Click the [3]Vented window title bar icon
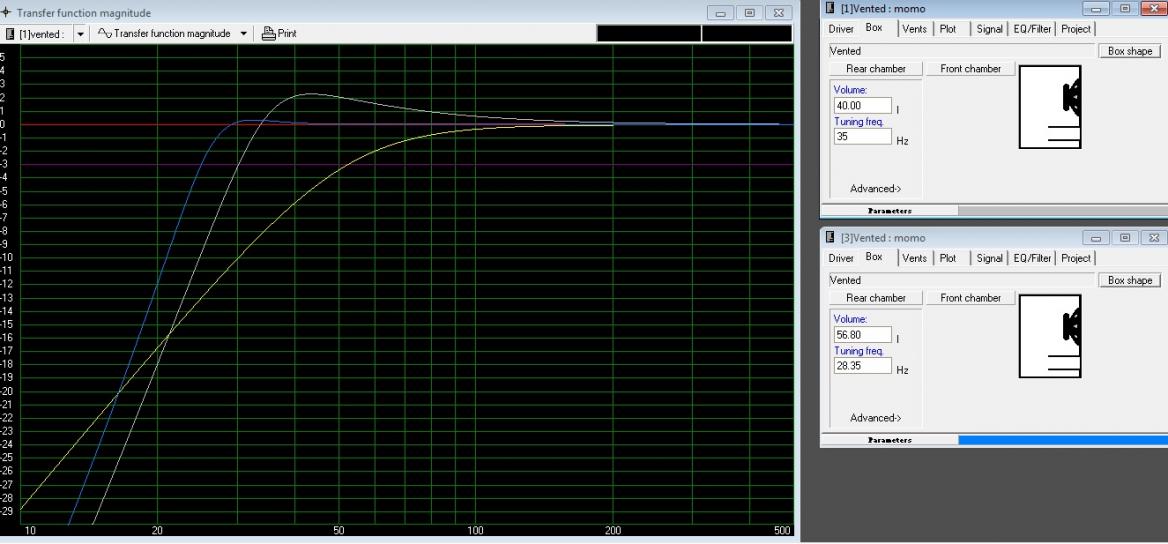This screenshot has width=1168, height=544. pyautogui.click(x=829, y=238)
